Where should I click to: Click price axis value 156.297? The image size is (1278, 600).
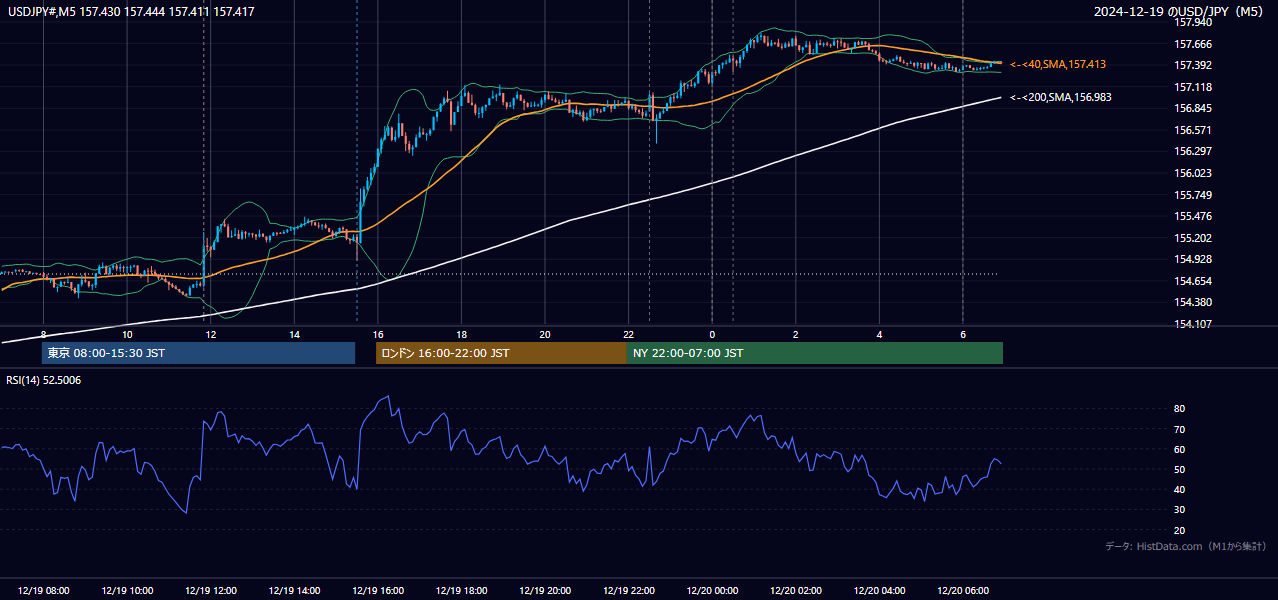[x=1192, y=152]
